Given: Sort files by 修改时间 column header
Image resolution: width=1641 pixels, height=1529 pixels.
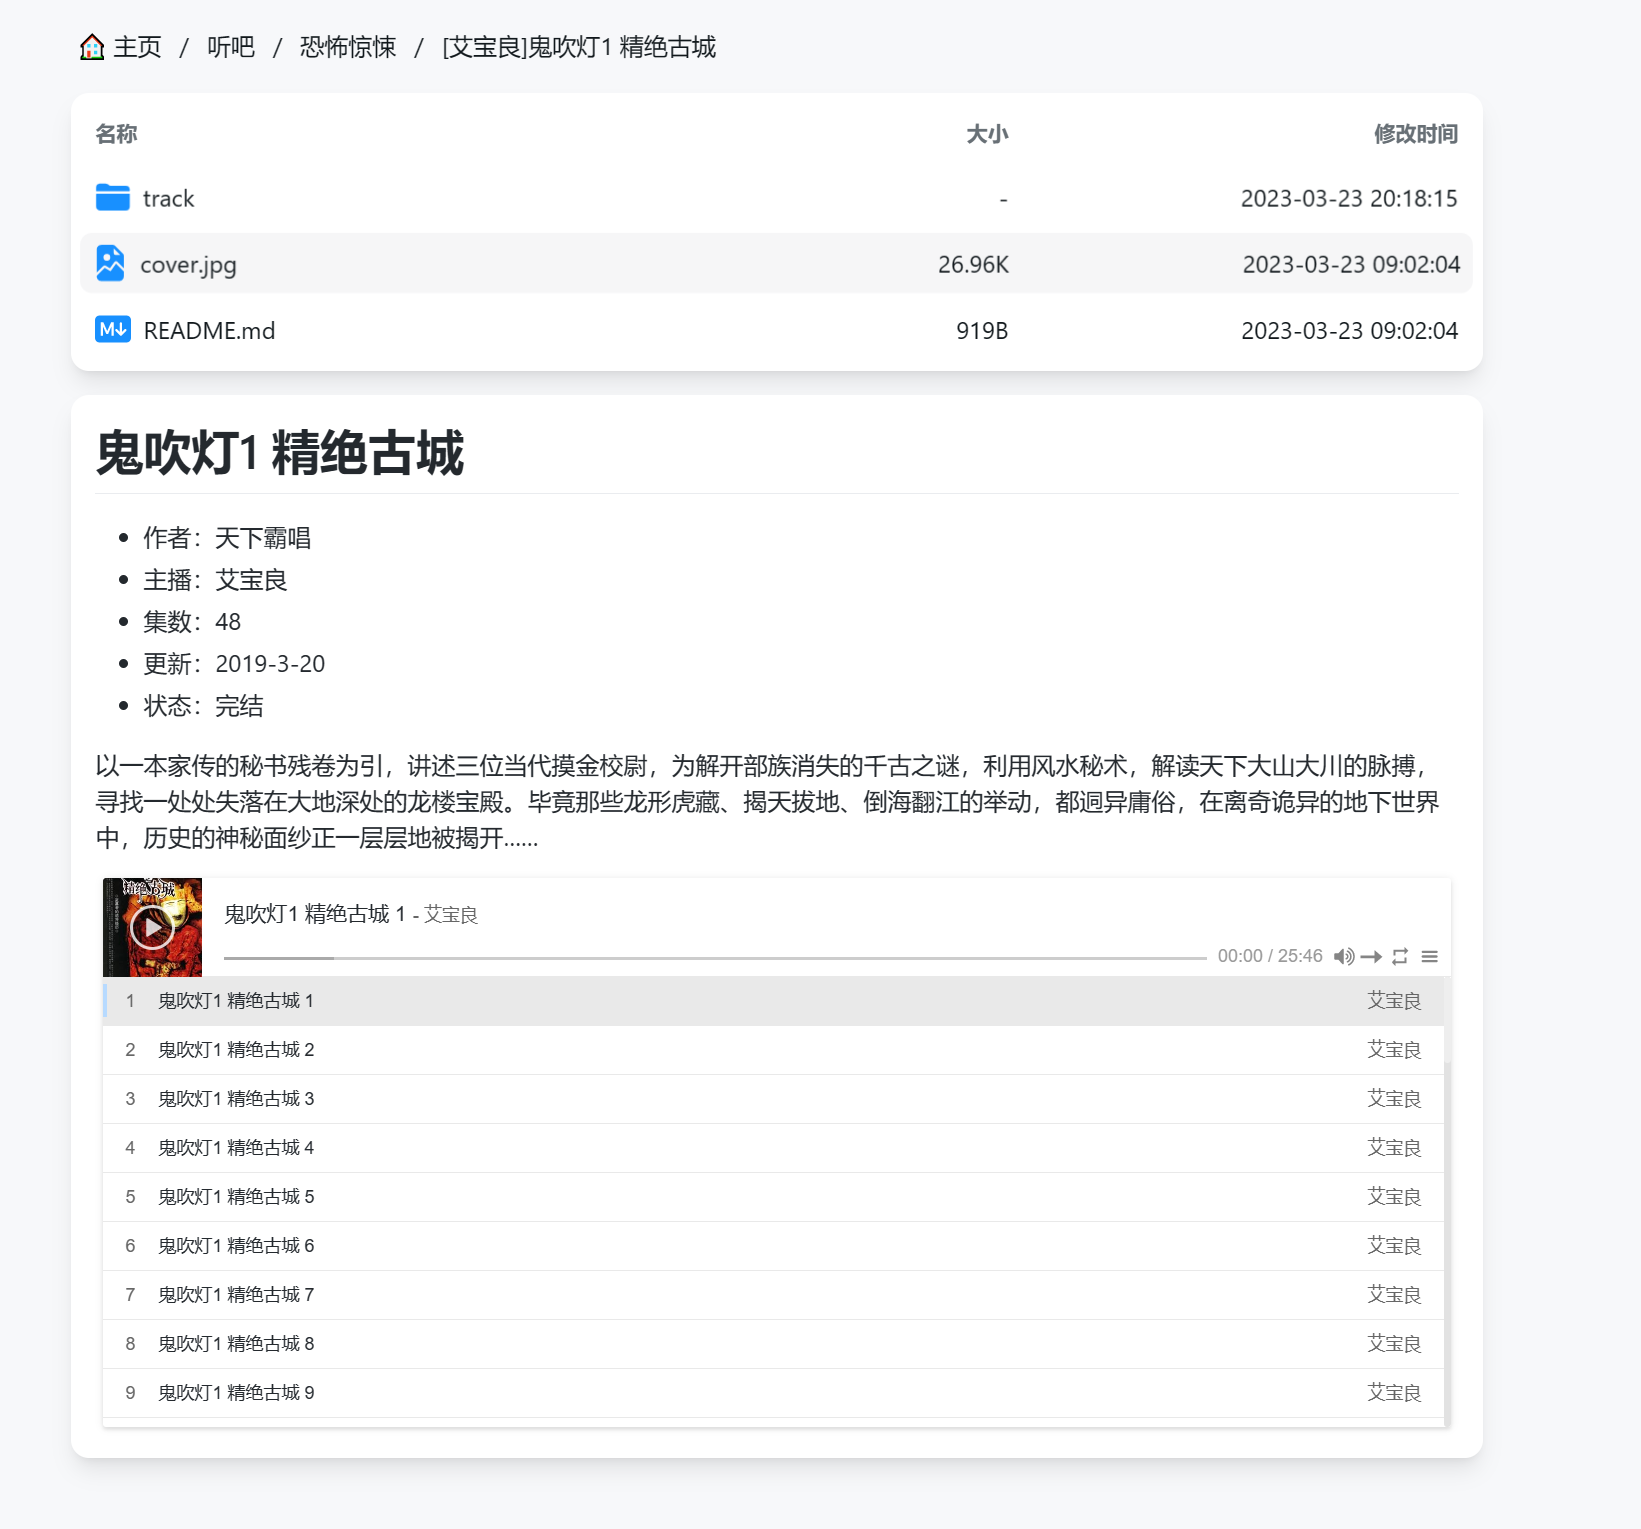Looking at the screenshot, I should point(1416,134).
